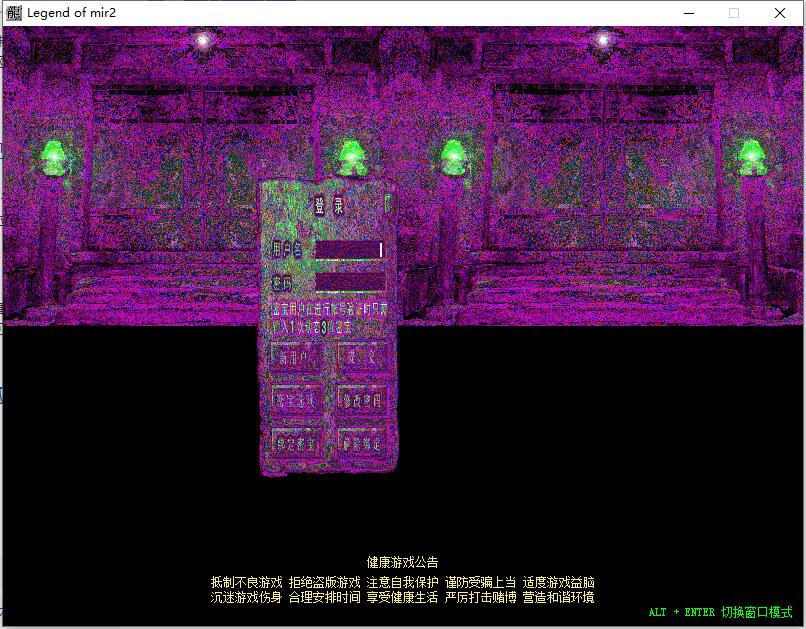Open 修改密码 to change password
The width and height of the screenshot is (806, 629).
click(361, 399)
